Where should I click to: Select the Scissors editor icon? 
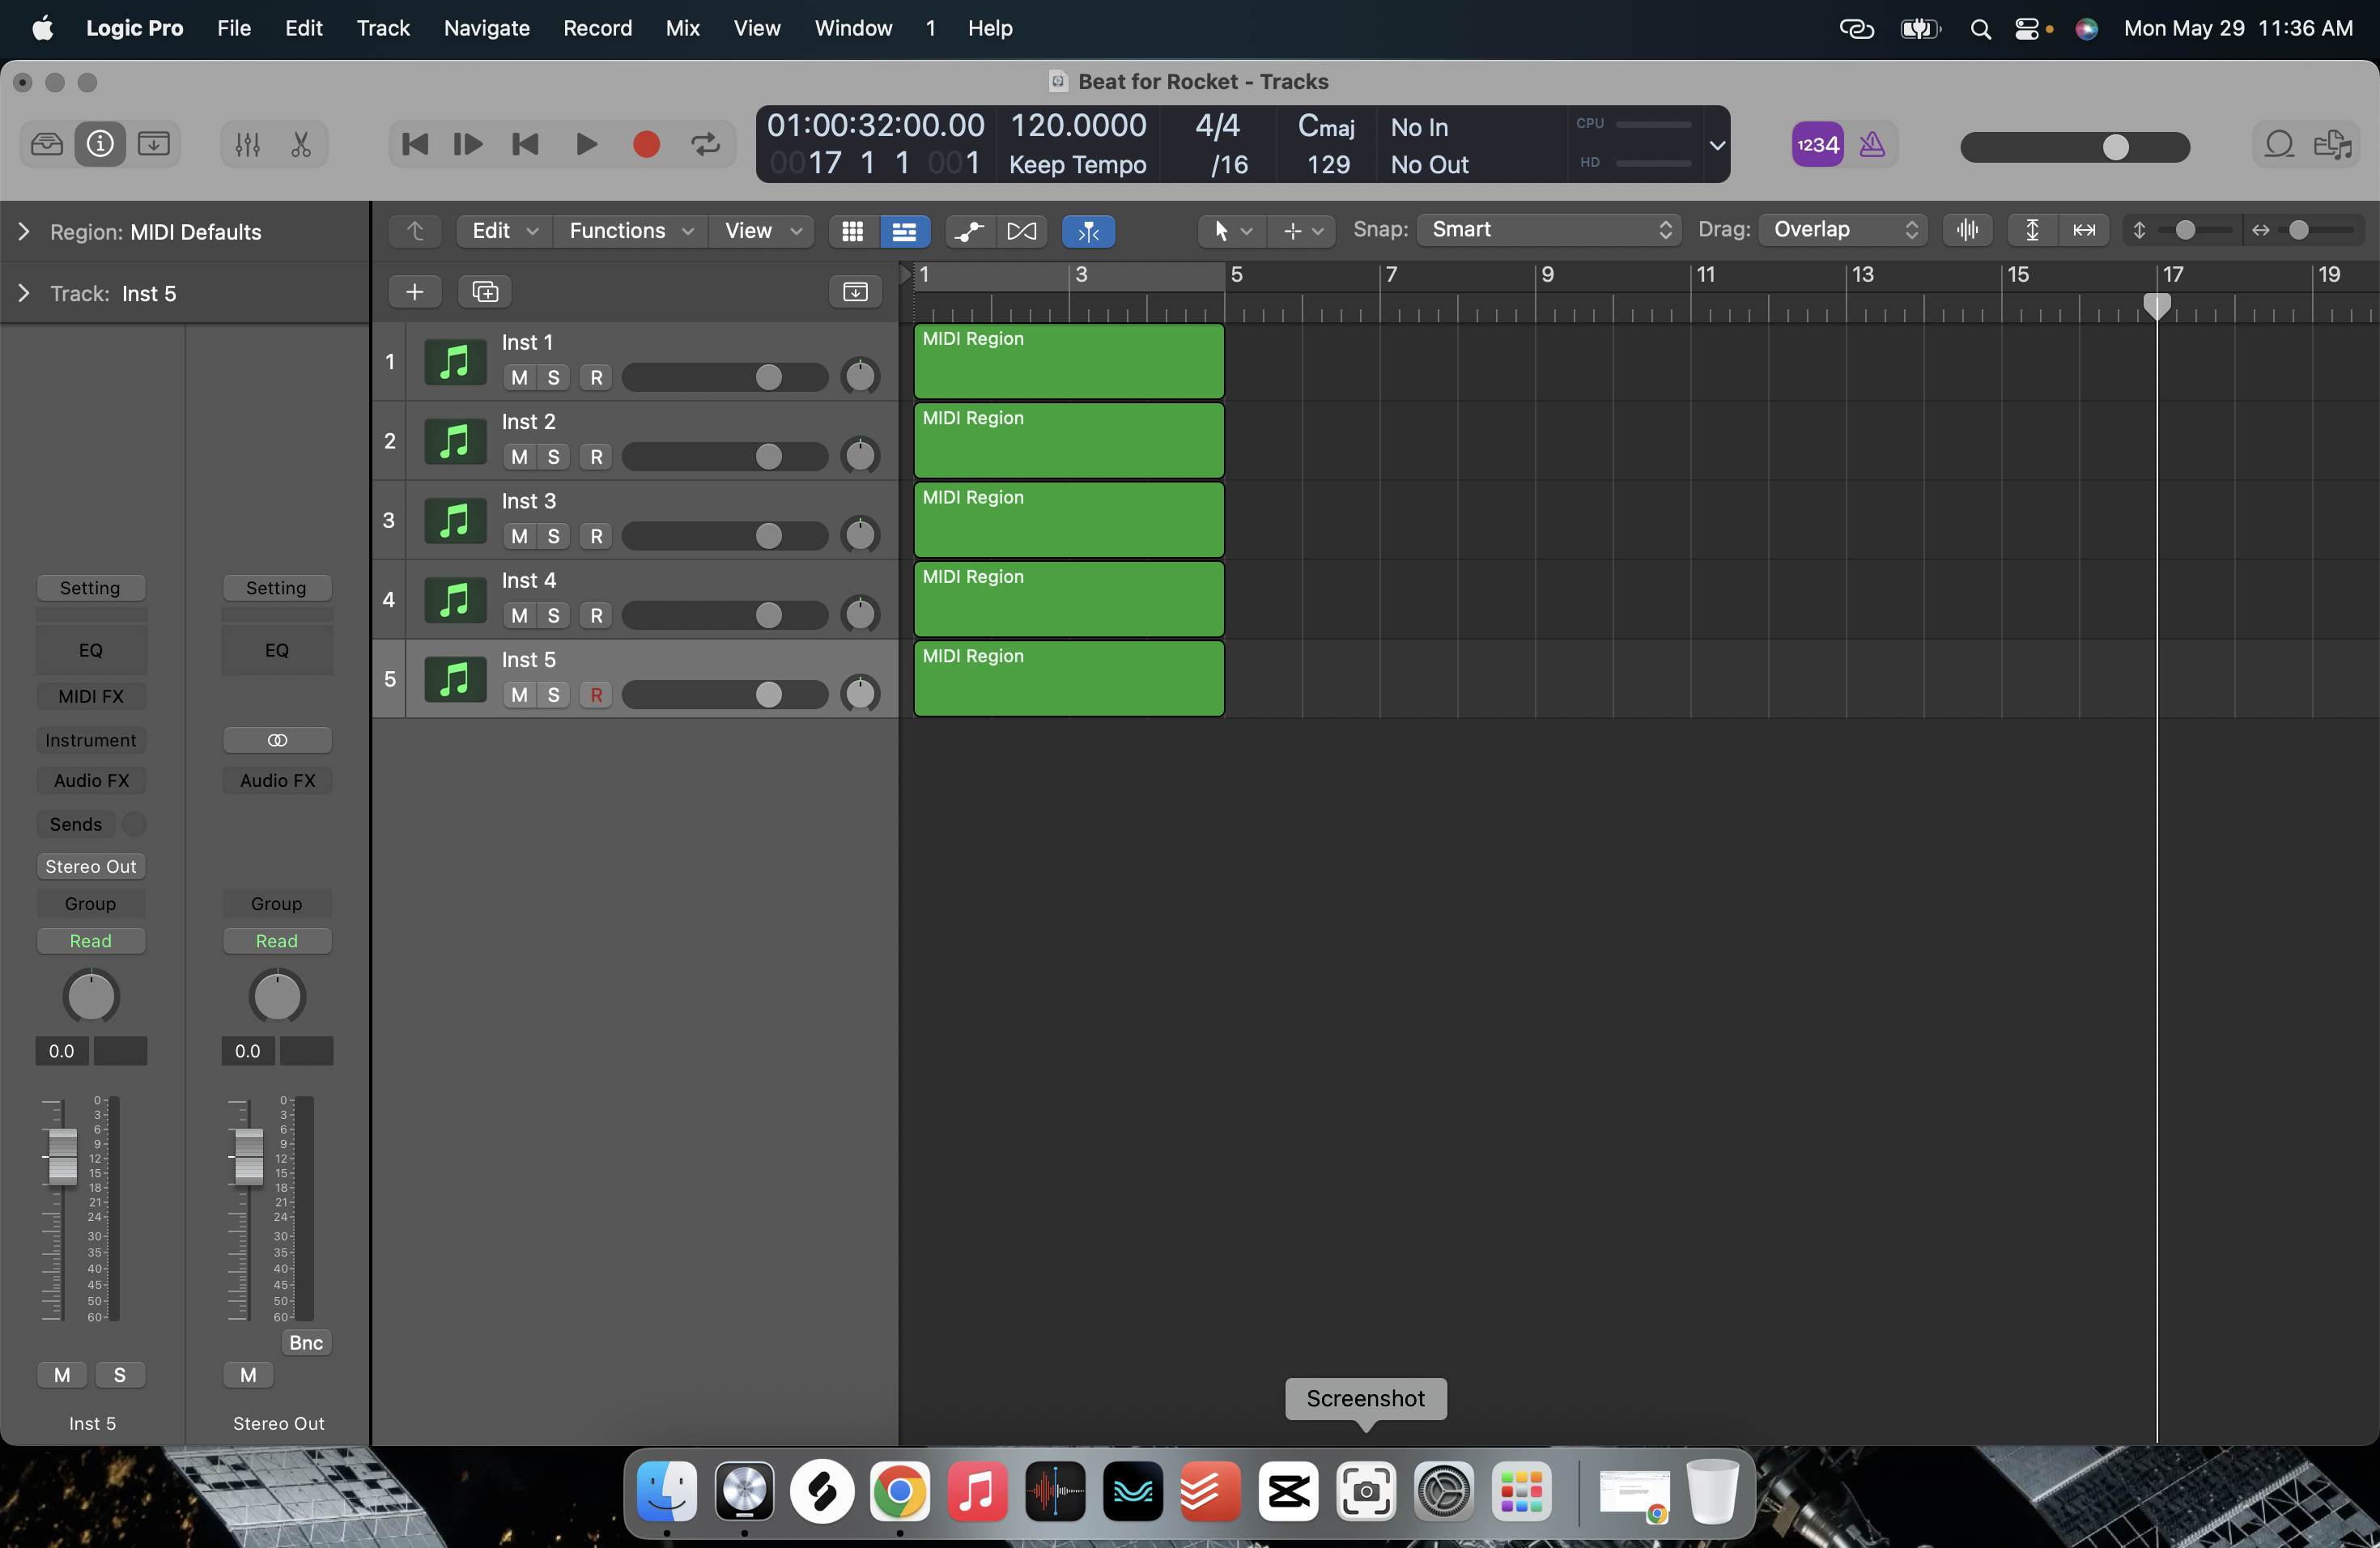tap(301, 145)
